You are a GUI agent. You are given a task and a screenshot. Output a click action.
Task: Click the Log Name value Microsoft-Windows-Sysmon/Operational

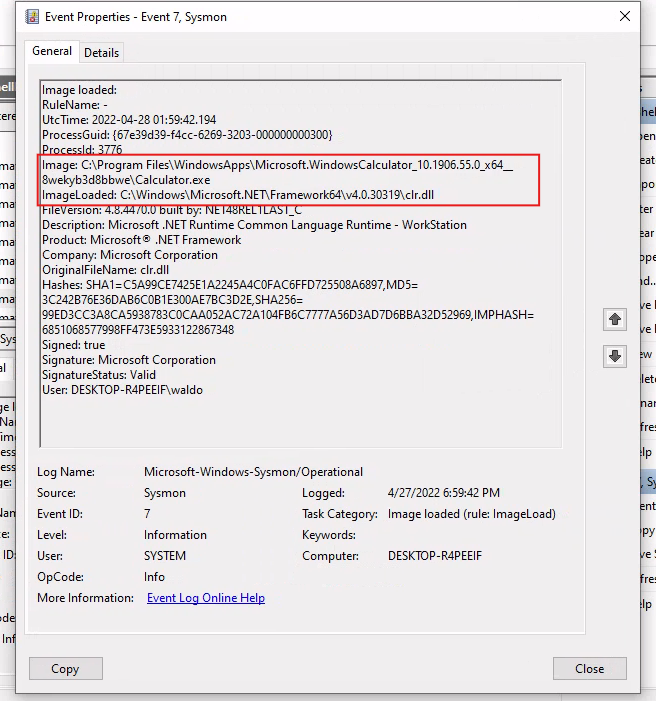point(254,472)
